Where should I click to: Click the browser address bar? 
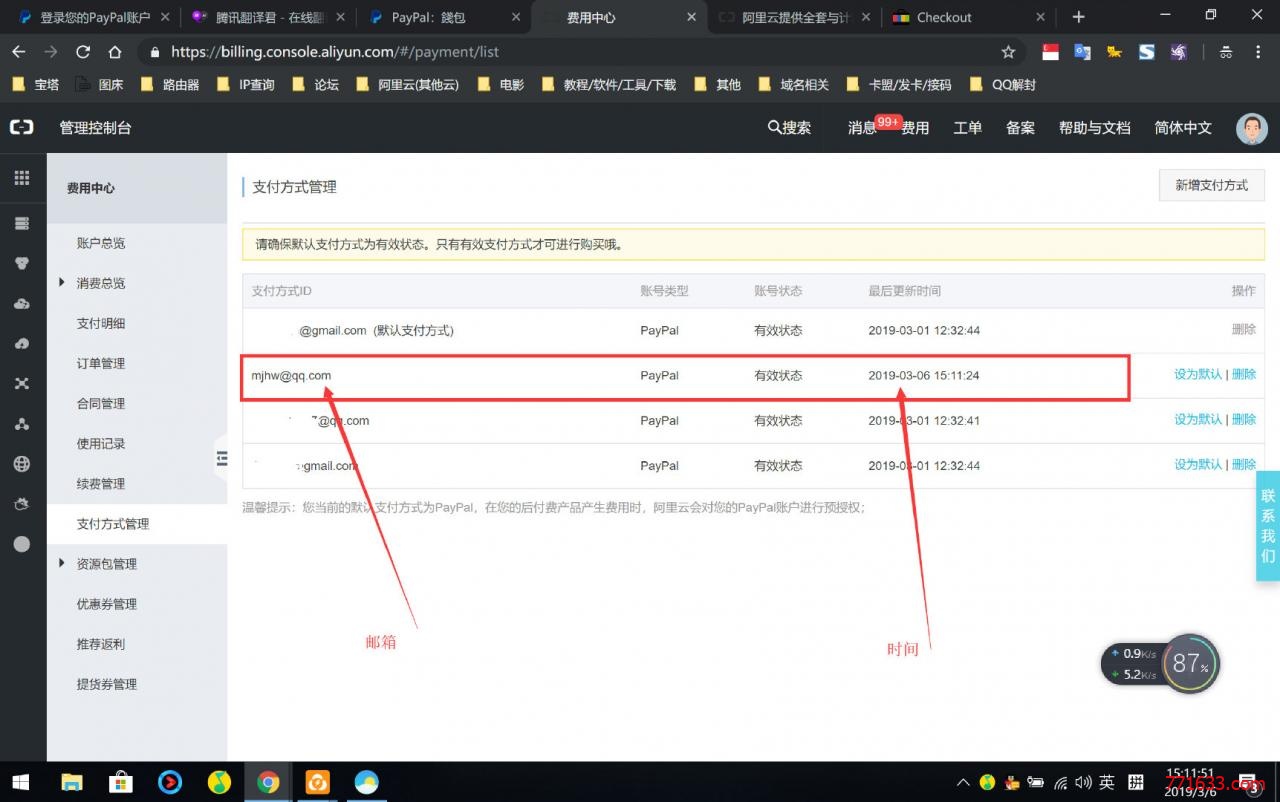(x=580, y=52)
